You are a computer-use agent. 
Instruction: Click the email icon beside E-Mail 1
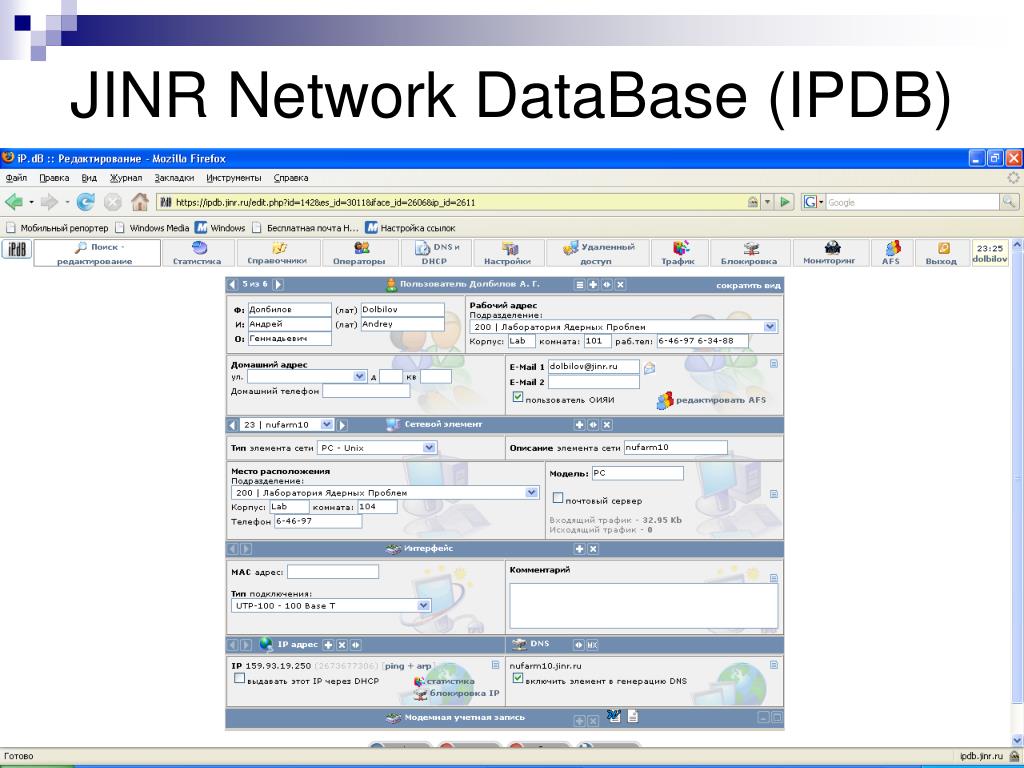coord(649,368)
